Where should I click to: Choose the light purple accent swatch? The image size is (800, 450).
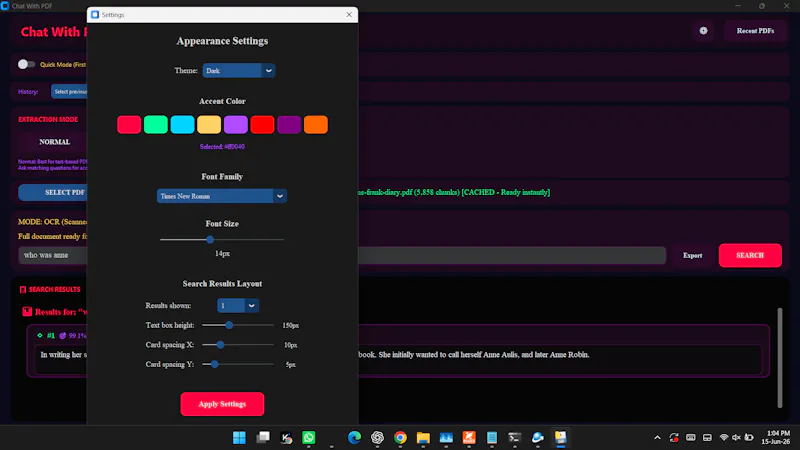coord(236,124)
